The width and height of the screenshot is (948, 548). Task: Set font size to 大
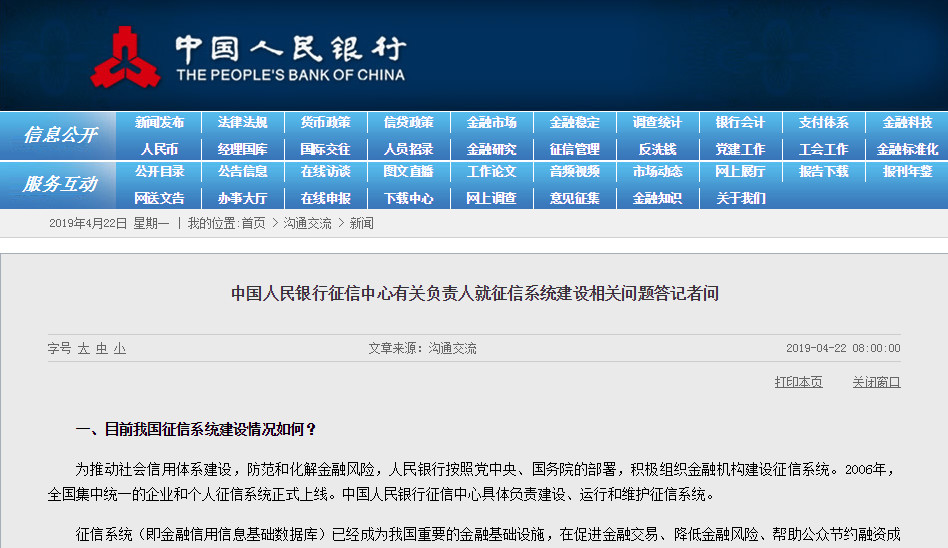click(83, 348)
